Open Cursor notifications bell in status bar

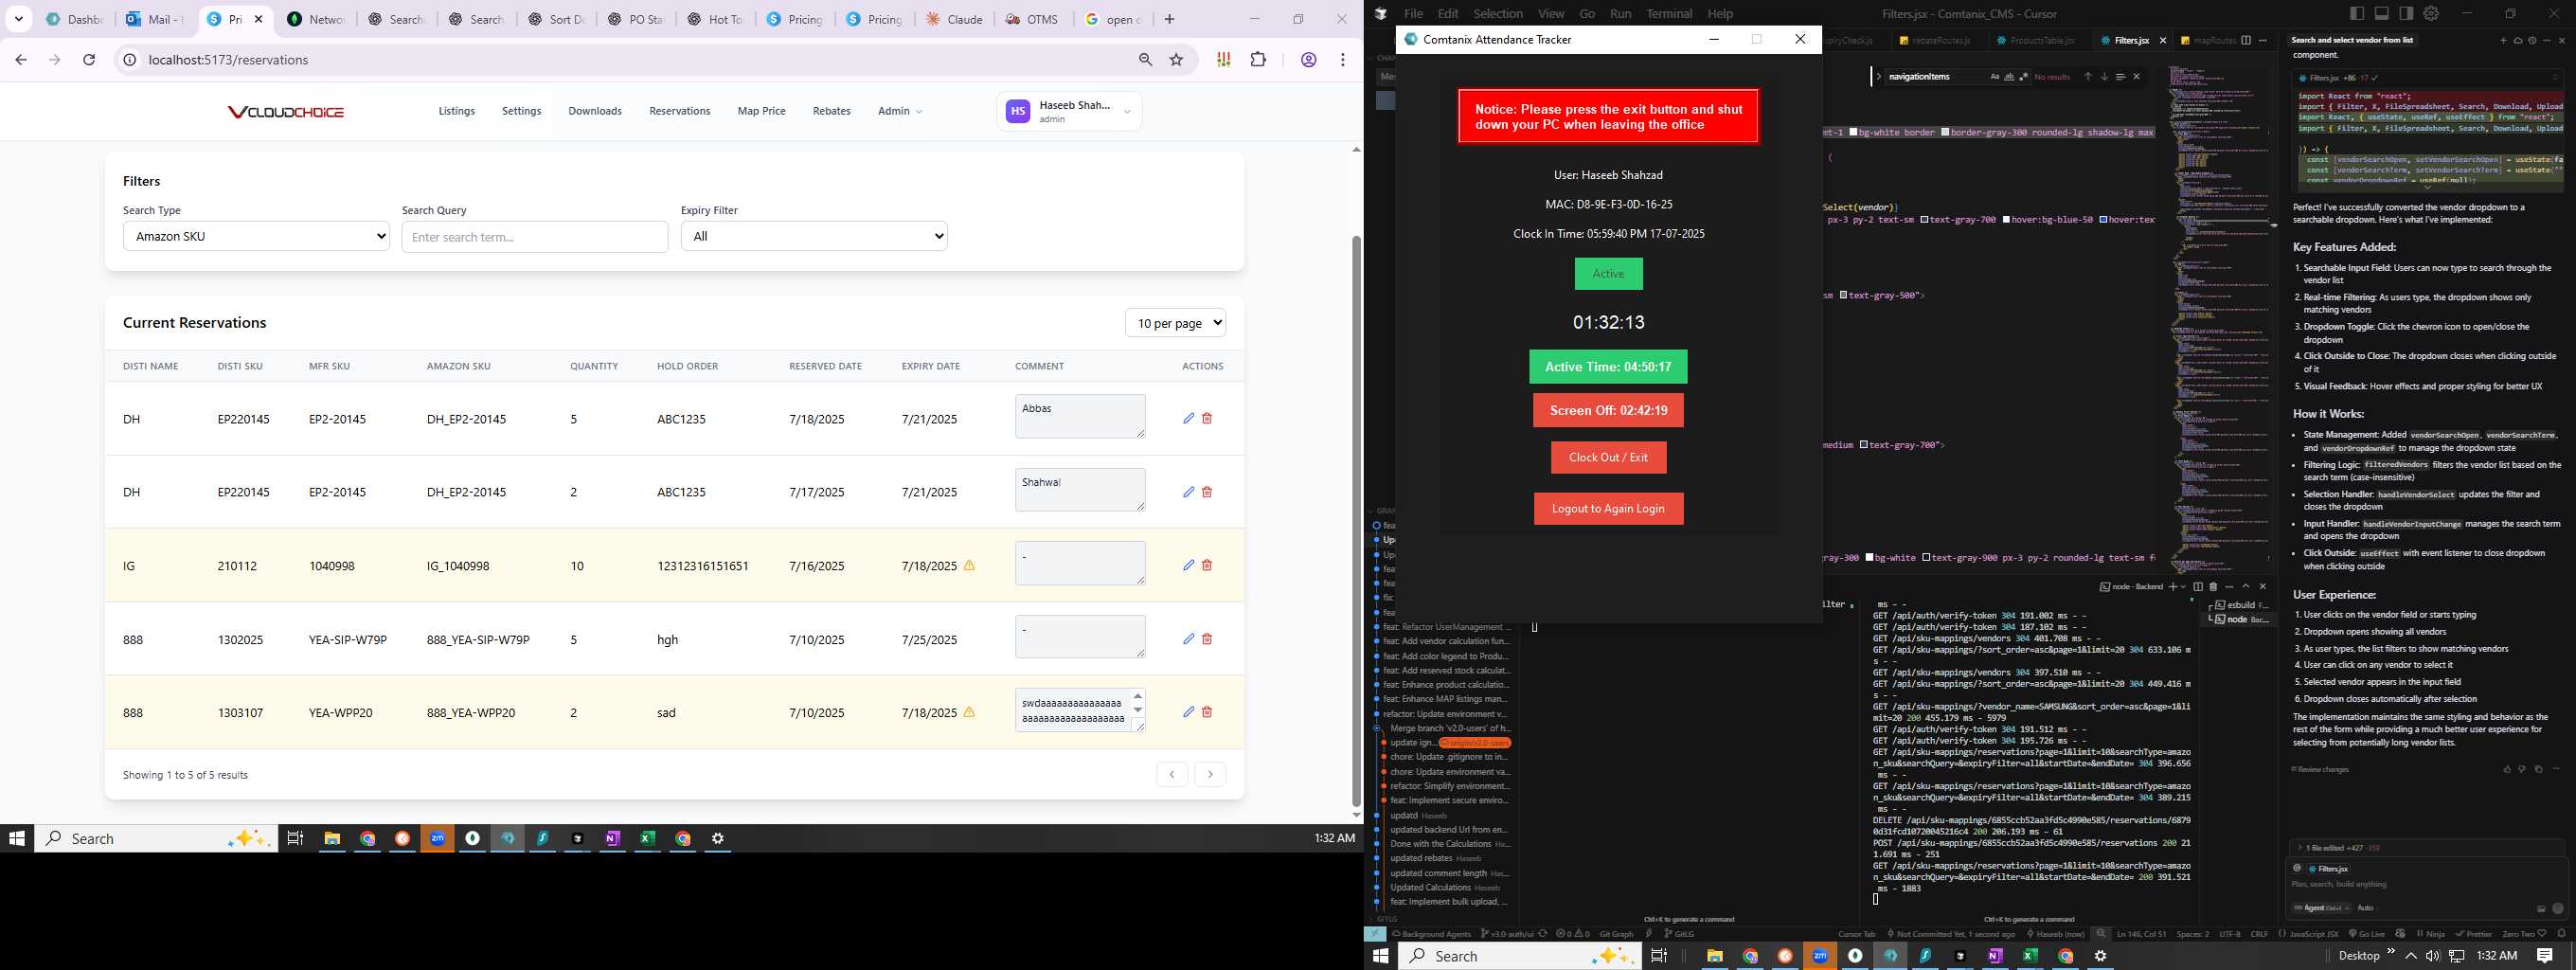tap(2561, 934)
